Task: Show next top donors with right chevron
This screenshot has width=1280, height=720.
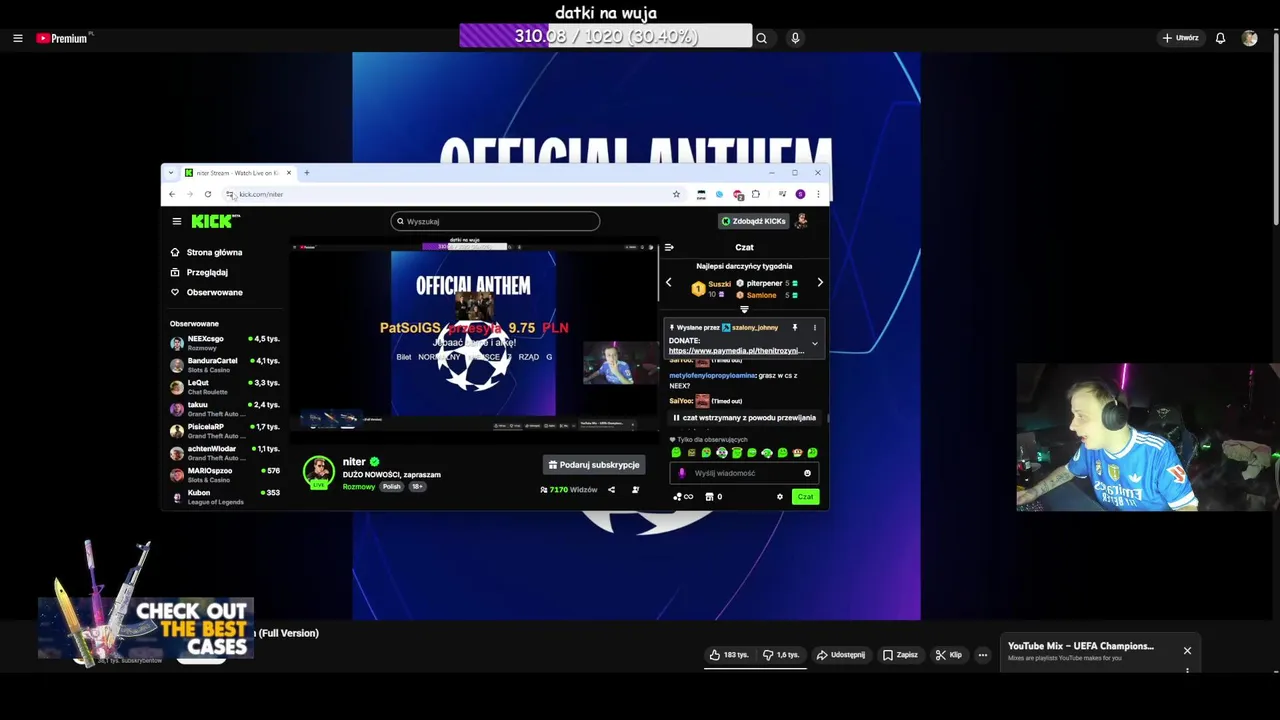Action: (x=820, y=283)
